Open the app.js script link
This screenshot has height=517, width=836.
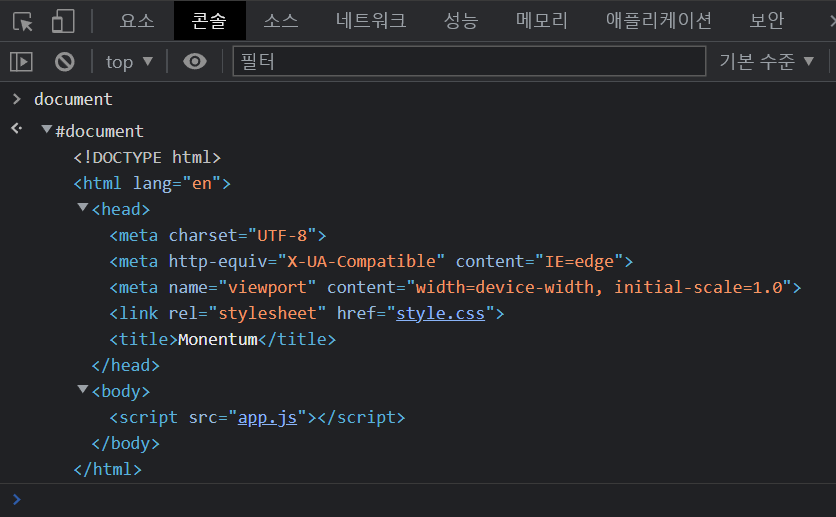coord(267,417)
